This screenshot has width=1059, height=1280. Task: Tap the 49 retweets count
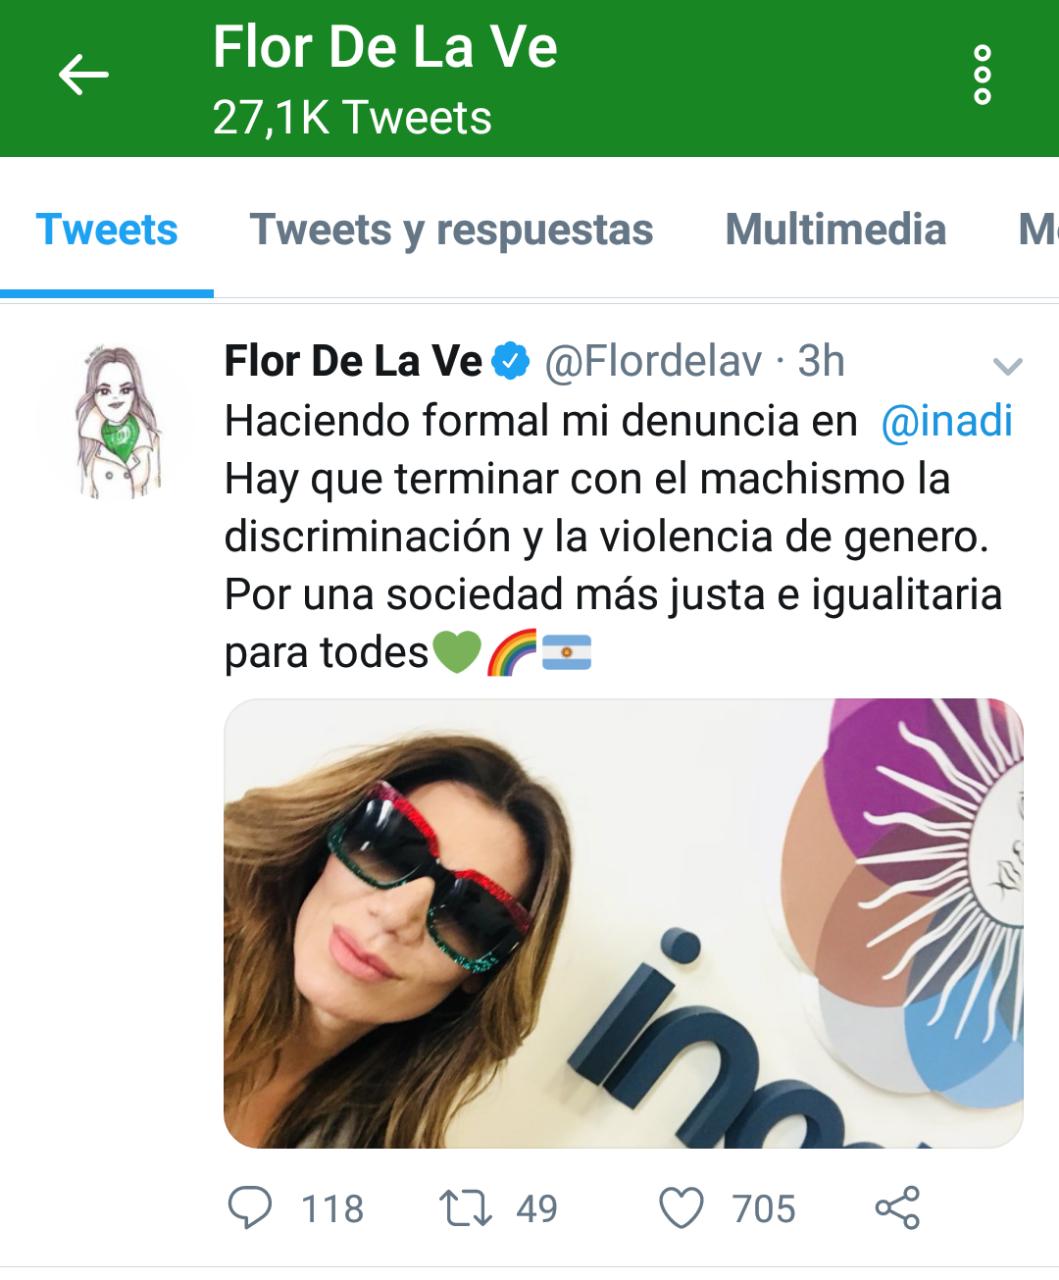coord(537,1208)
